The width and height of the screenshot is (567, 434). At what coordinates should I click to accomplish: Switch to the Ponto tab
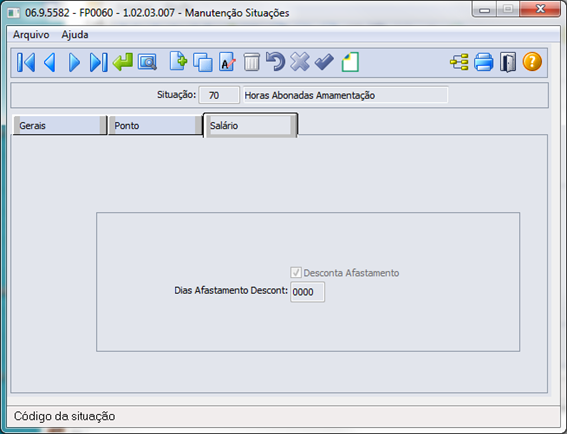click(x=155, y=125)
